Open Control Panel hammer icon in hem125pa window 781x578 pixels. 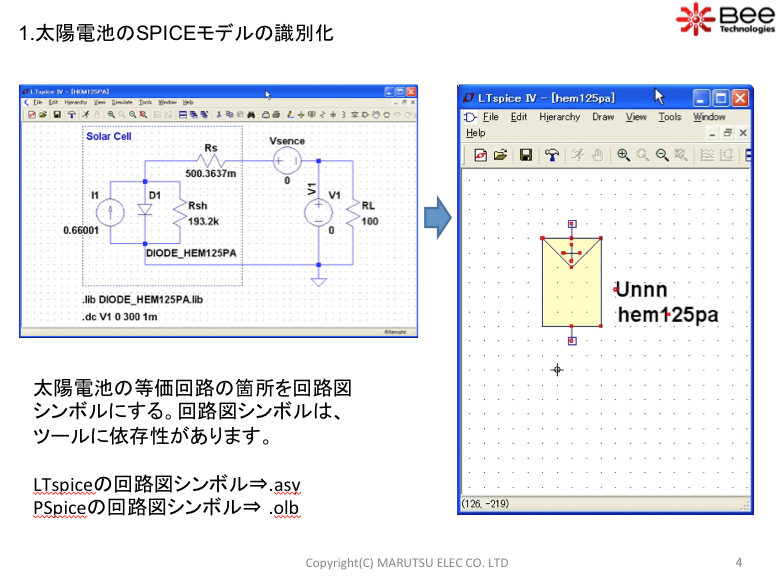[551, 155]
